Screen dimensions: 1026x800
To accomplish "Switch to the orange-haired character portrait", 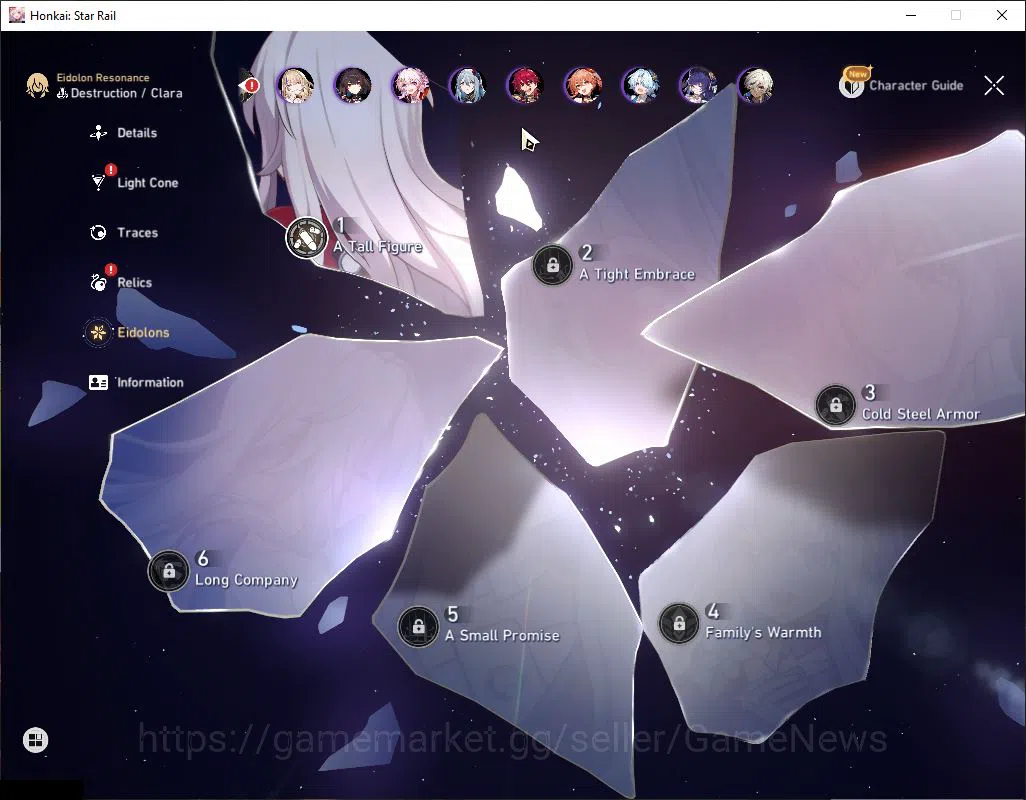I will point(583,86).
